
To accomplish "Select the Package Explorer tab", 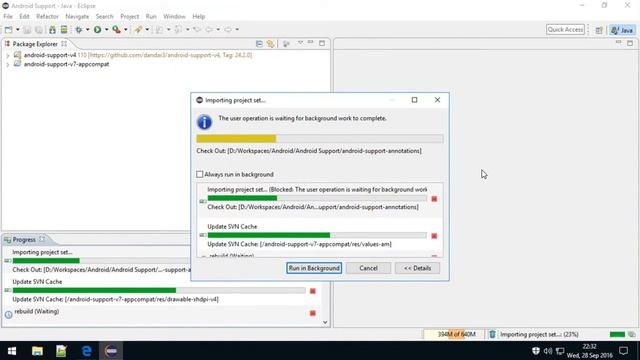I will pyautogui.click(x=35, y=44).
